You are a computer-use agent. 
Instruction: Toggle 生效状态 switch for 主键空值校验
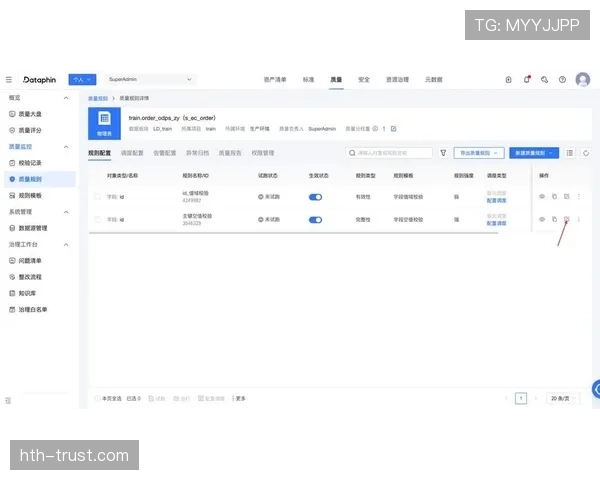tap(315, 220)
